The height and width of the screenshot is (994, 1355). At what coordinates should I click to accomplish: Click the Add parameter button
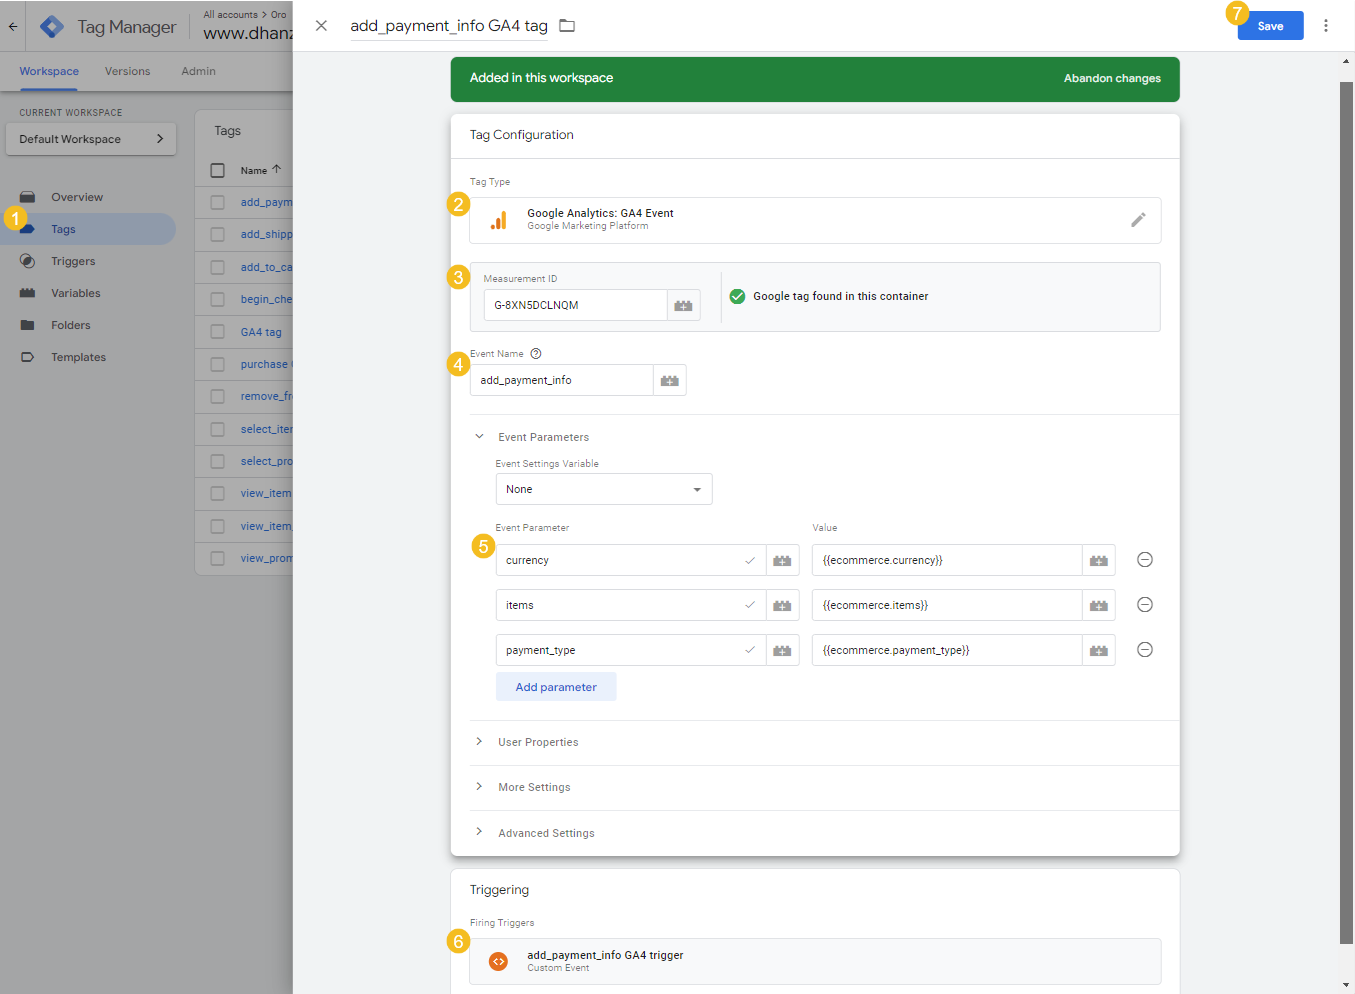(556, 687)
